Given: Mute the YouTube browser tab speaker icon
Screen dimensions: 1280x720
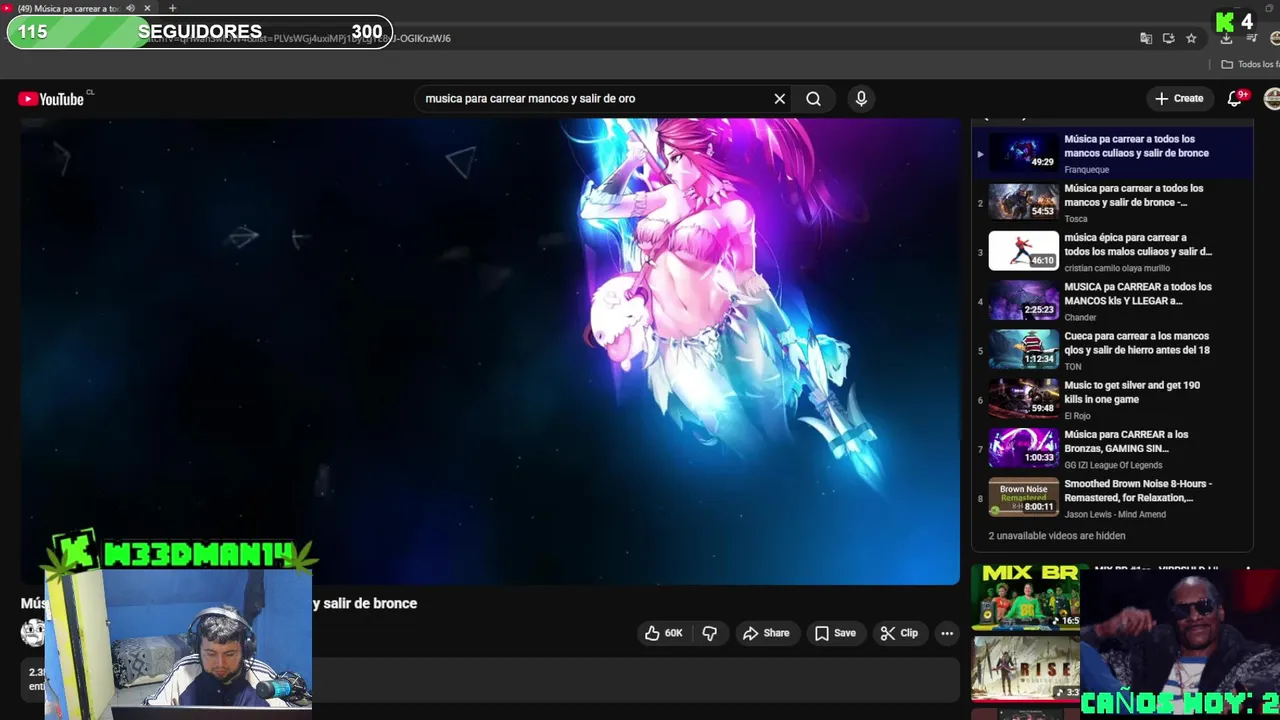Looking at the screenshot, I should coord(130,8).
